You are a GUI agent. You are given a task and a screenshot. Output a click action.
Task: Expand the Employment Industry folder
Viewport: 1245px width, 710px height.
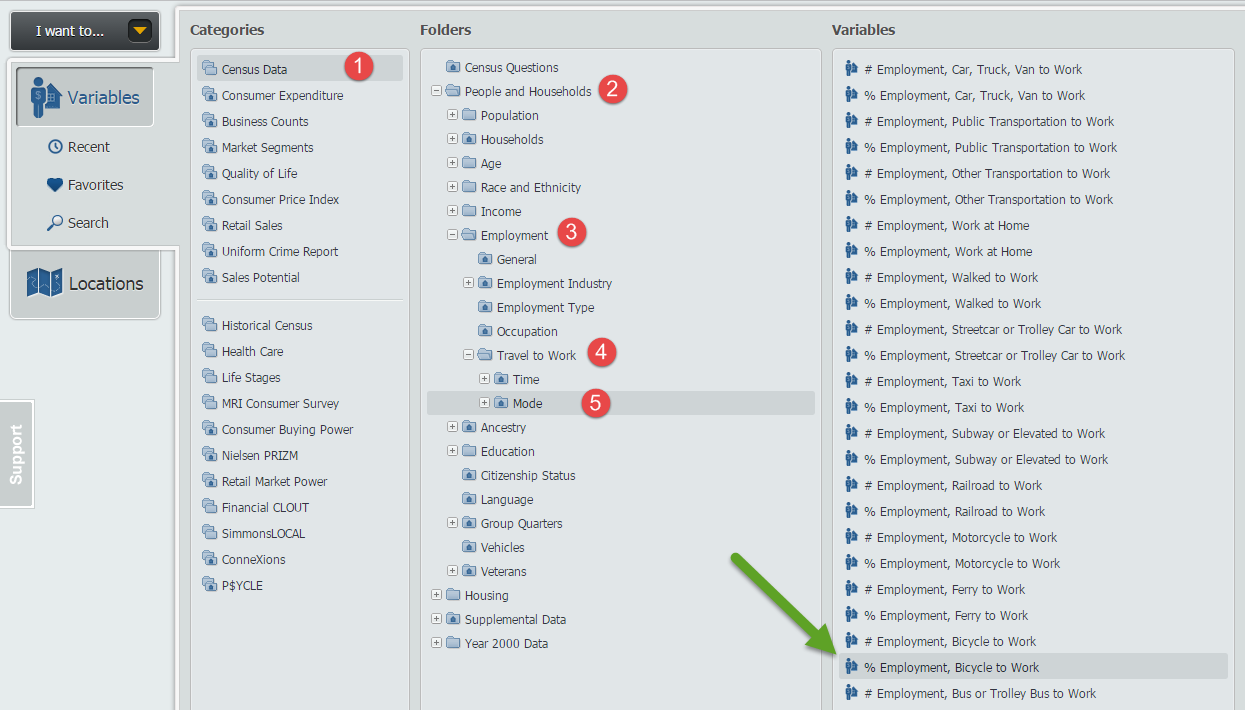[x=468, y=283]
